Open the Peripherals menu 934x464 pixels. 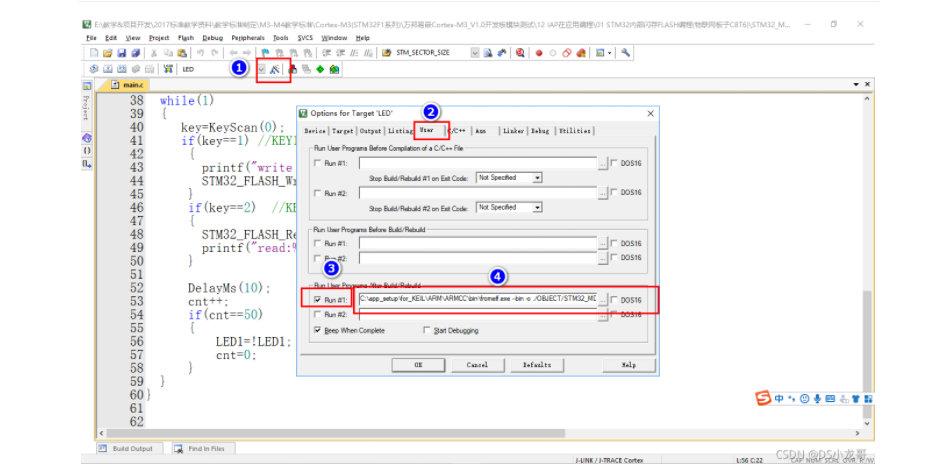click(x=248, y=38)
